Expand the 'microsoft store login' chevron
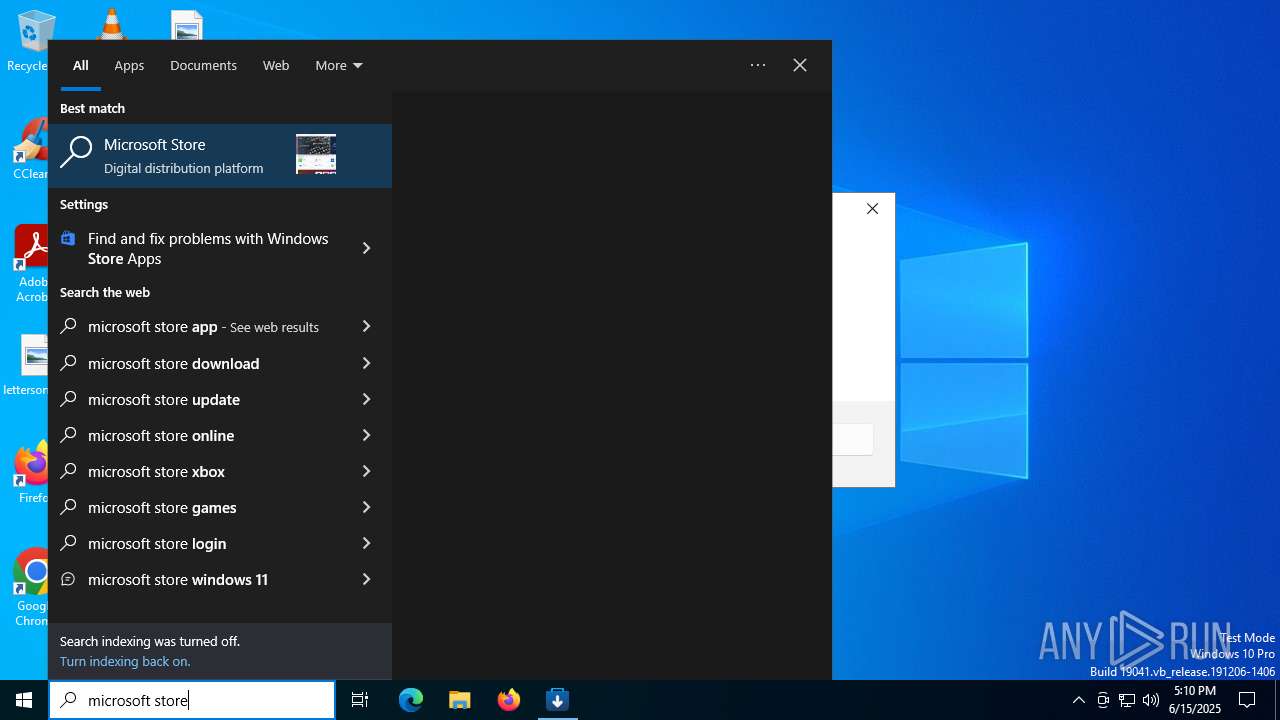 [366, 543]
